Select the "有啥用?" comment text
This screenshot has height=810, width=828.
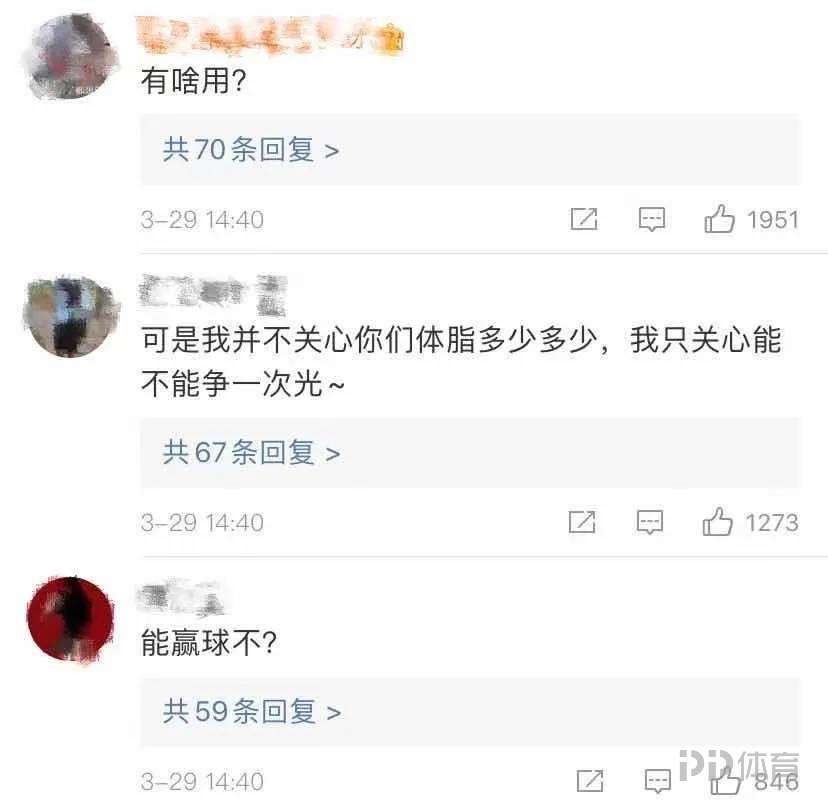(x=194, y=81)
